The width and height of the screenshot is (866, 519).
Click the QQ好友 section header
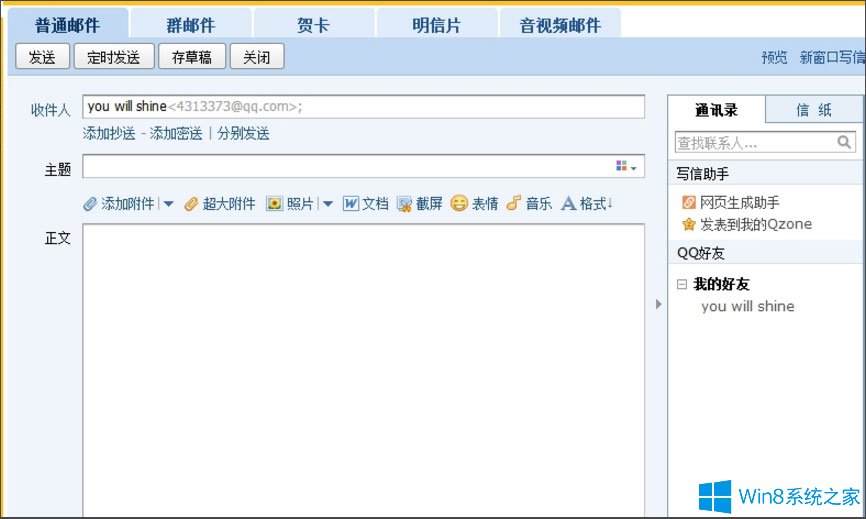[765, 253]
